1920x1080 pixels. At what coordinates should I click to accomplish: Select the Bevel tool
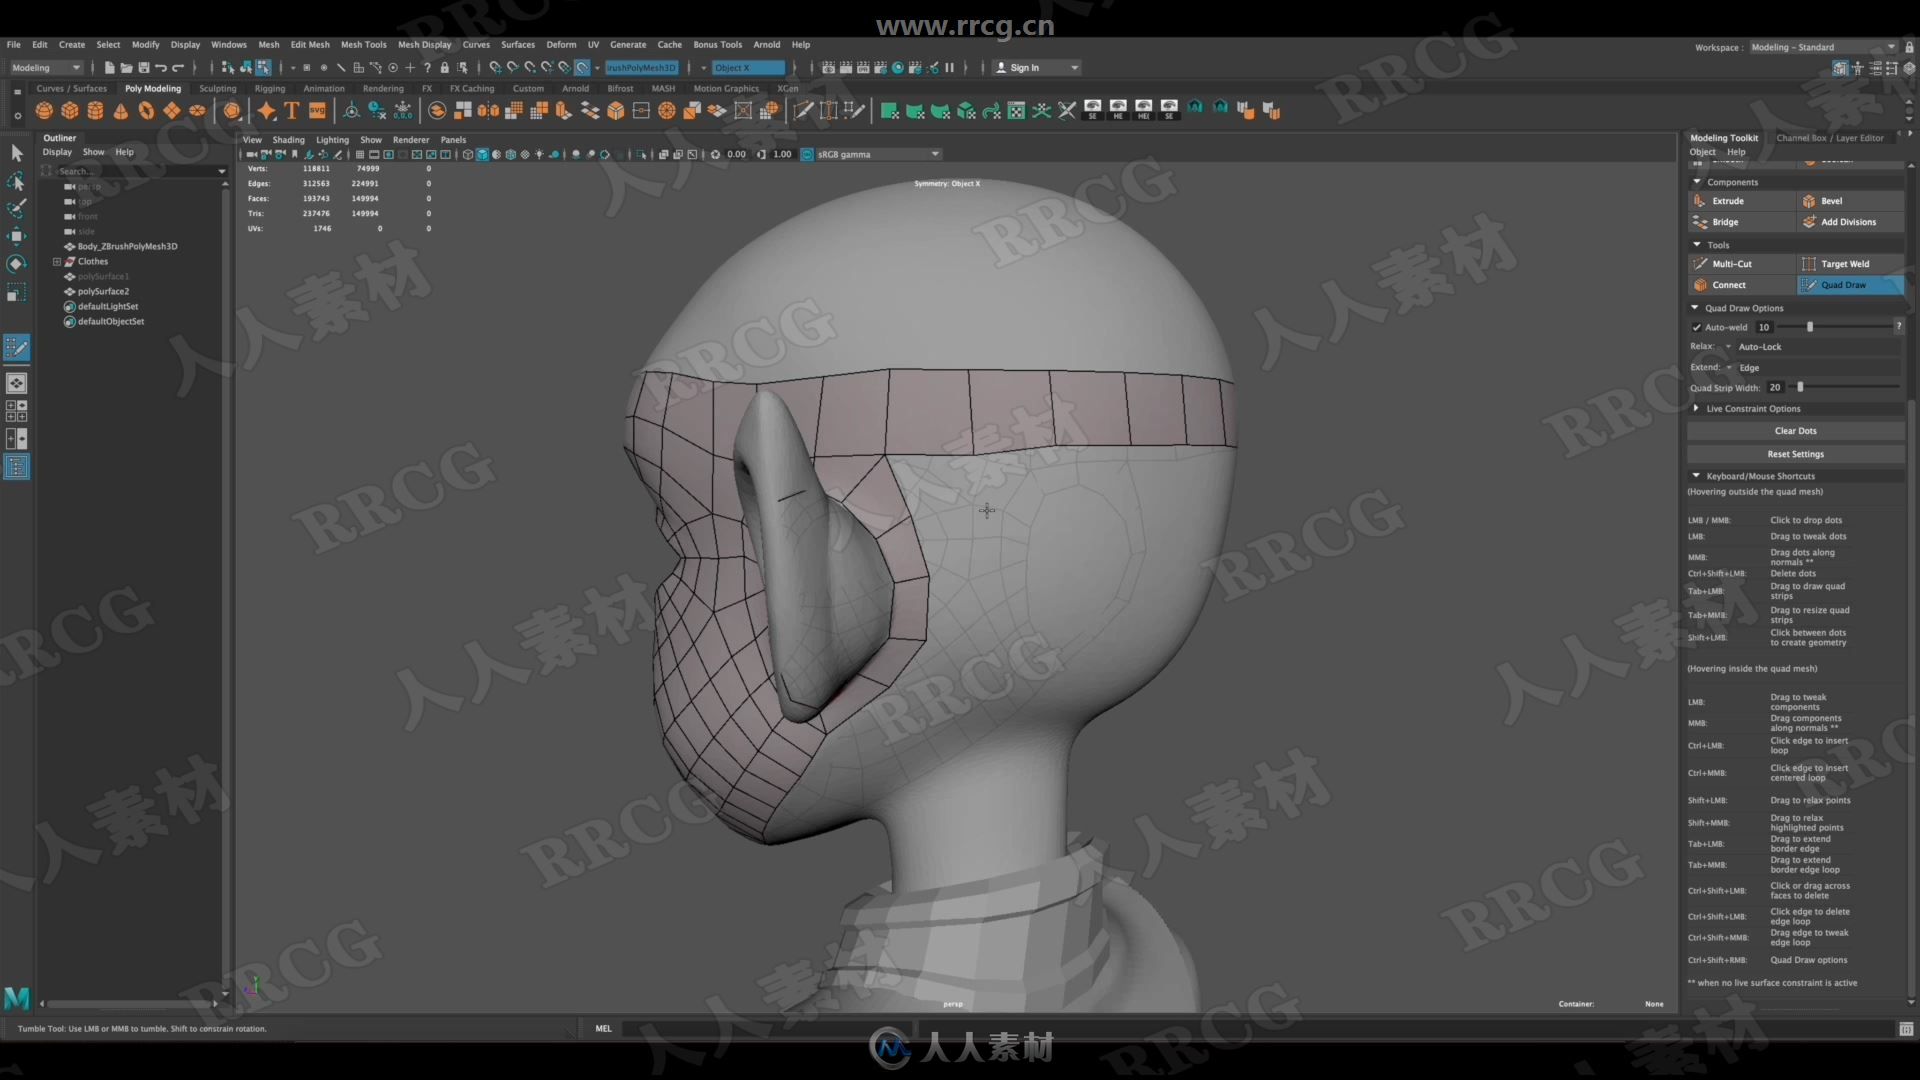click(1832, 200)
